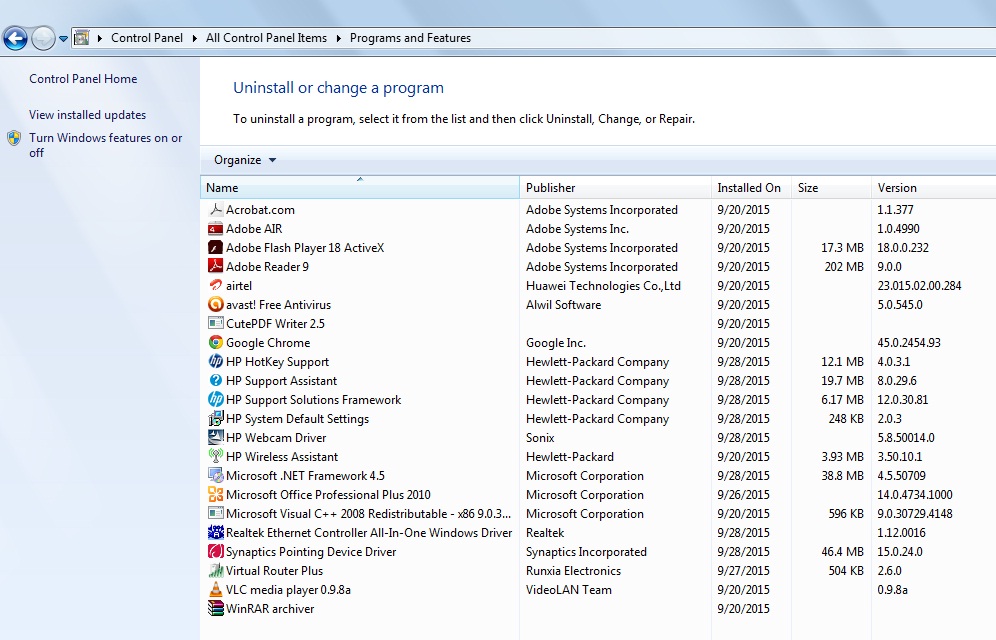Click the Google Chrome program icon
996x640 pixels.
(215, 343)
